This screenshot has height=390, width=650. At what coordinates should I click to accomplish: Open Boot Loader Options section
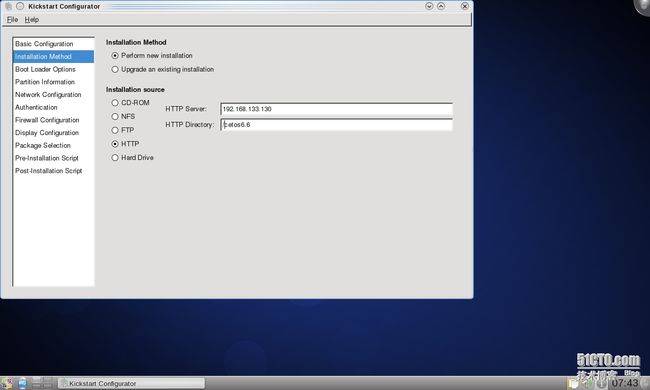[53, 69]
